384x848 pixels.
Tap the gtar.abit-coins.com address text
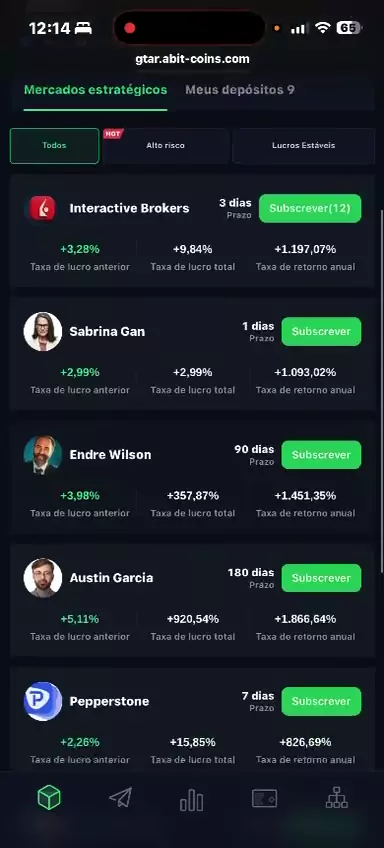[193, 59]
